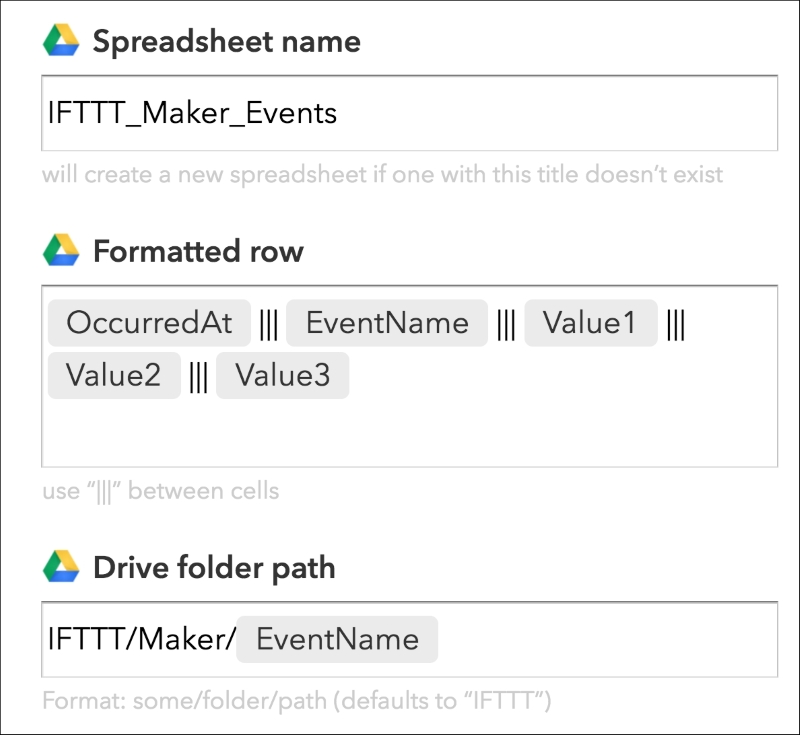The height and width of the screenshot is (735, 800).
Task: Click the Value3 ingredient pill
Action: tap(282, 376)
